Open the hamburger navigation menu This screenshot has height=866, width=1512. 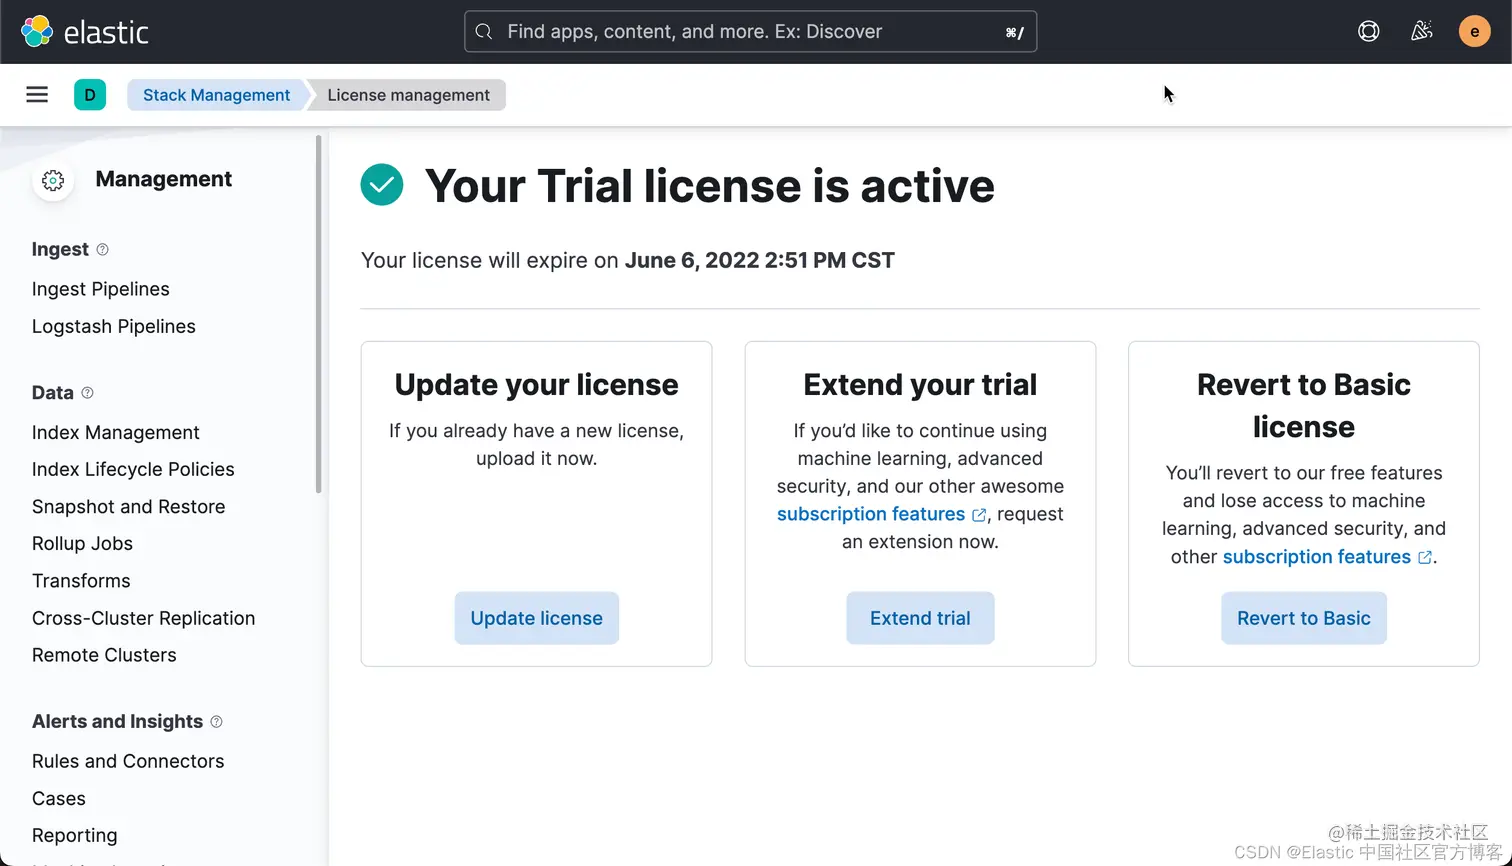[37, 95]
